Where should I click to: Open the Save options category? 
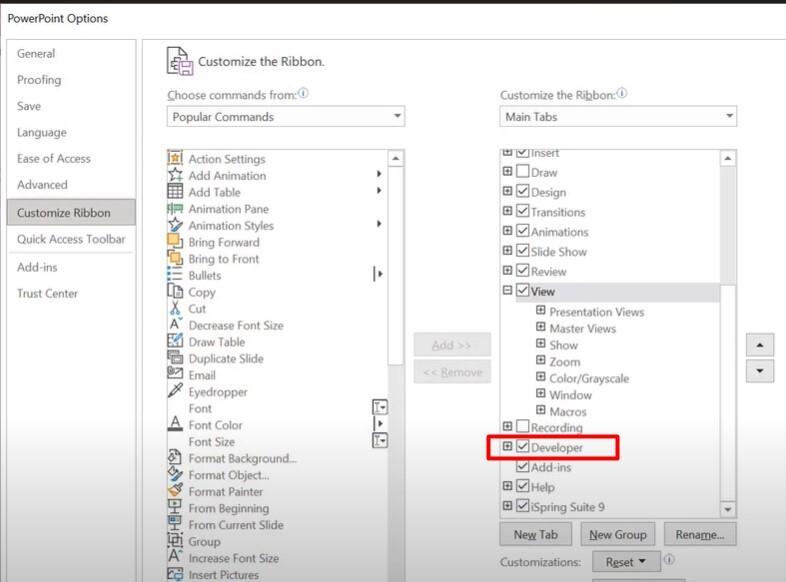[x=29, y=106]
